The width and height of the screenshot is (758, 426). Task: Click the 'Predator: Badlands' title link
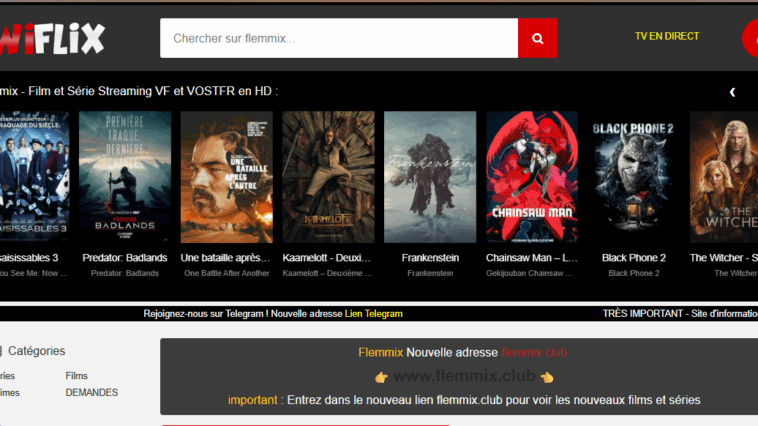pyautogui.click(x=125, y=258)
